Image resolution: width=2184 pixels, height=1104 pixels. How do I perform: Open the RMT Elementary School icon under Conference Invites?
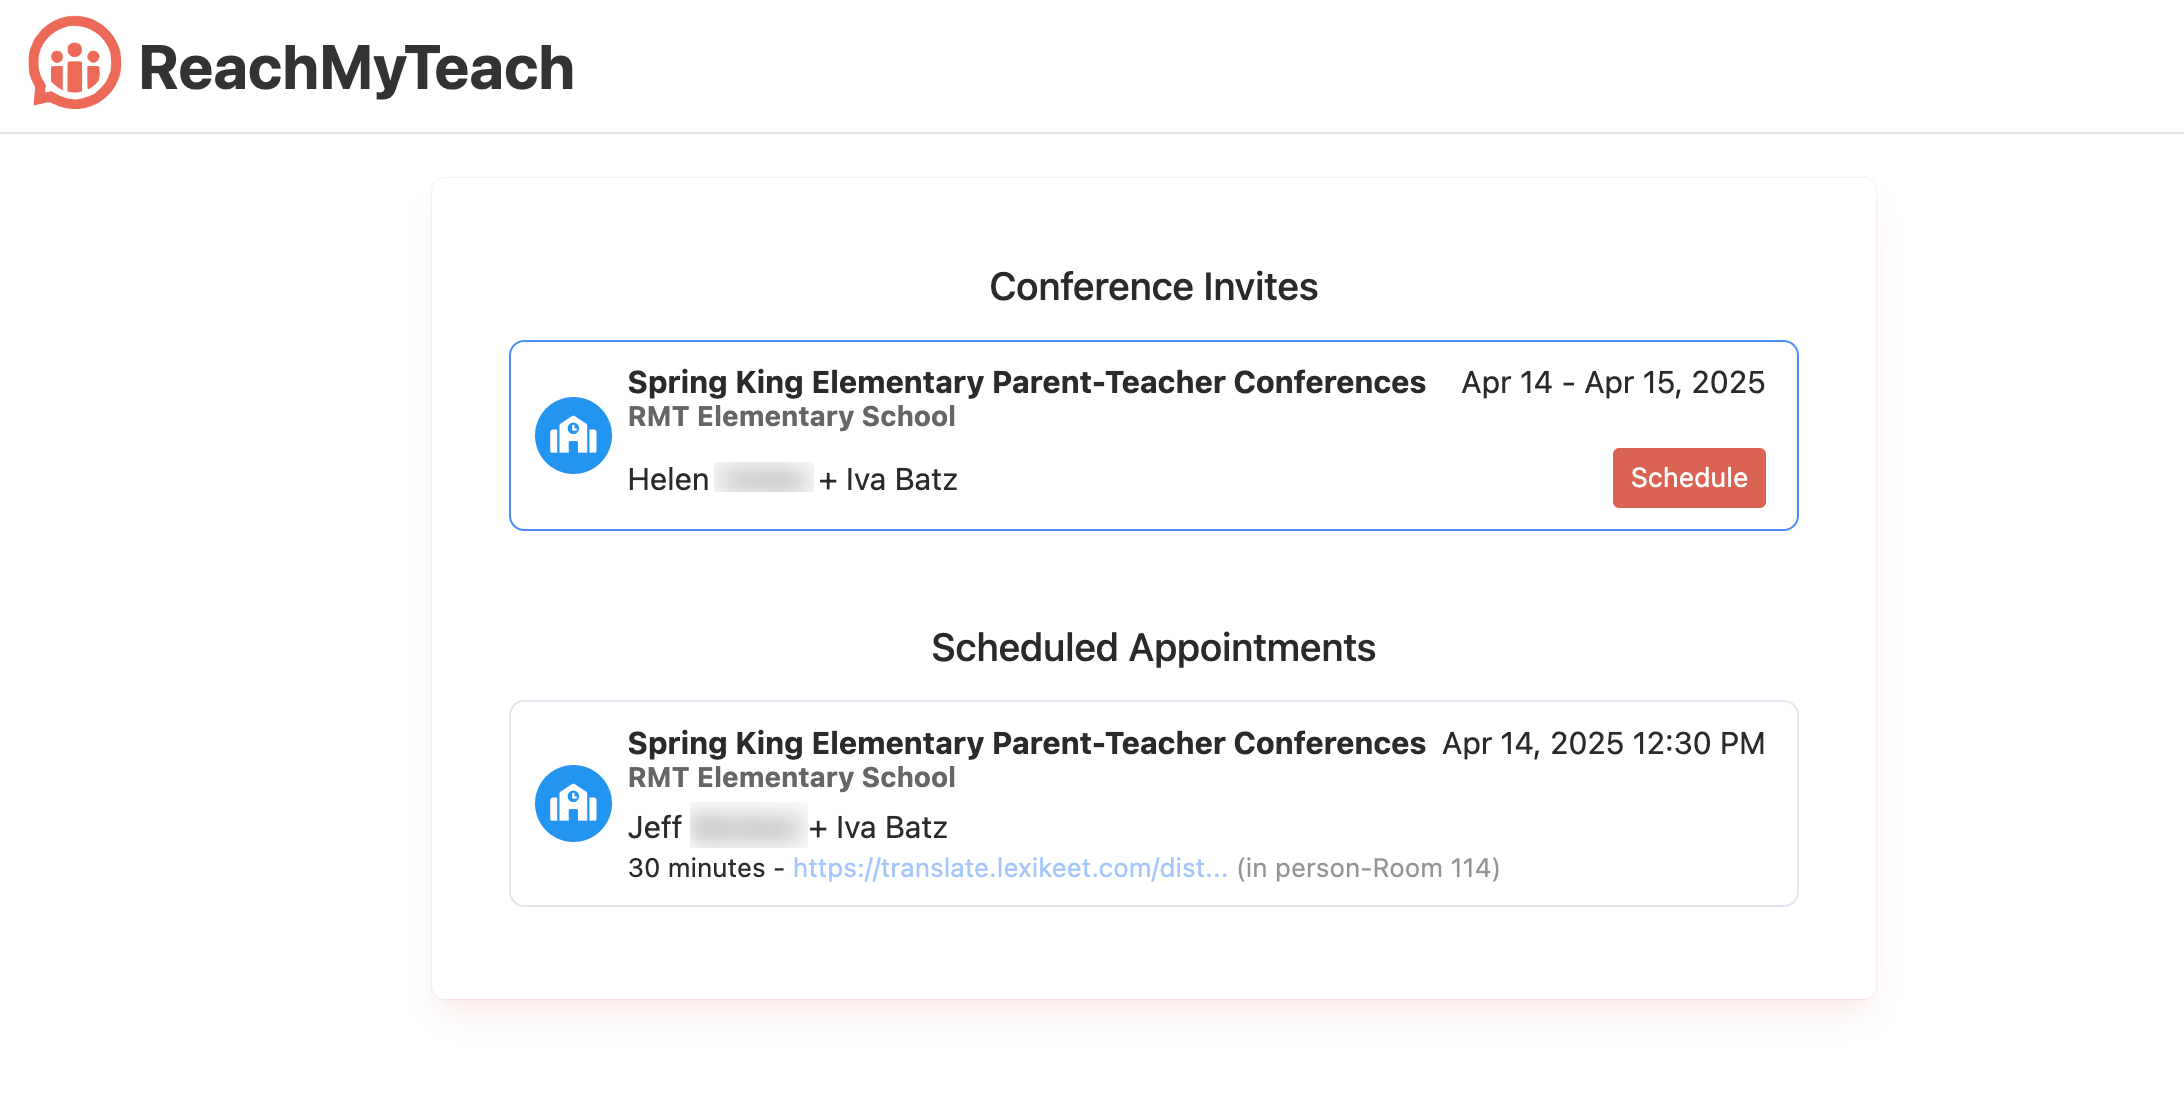point(573,435)
